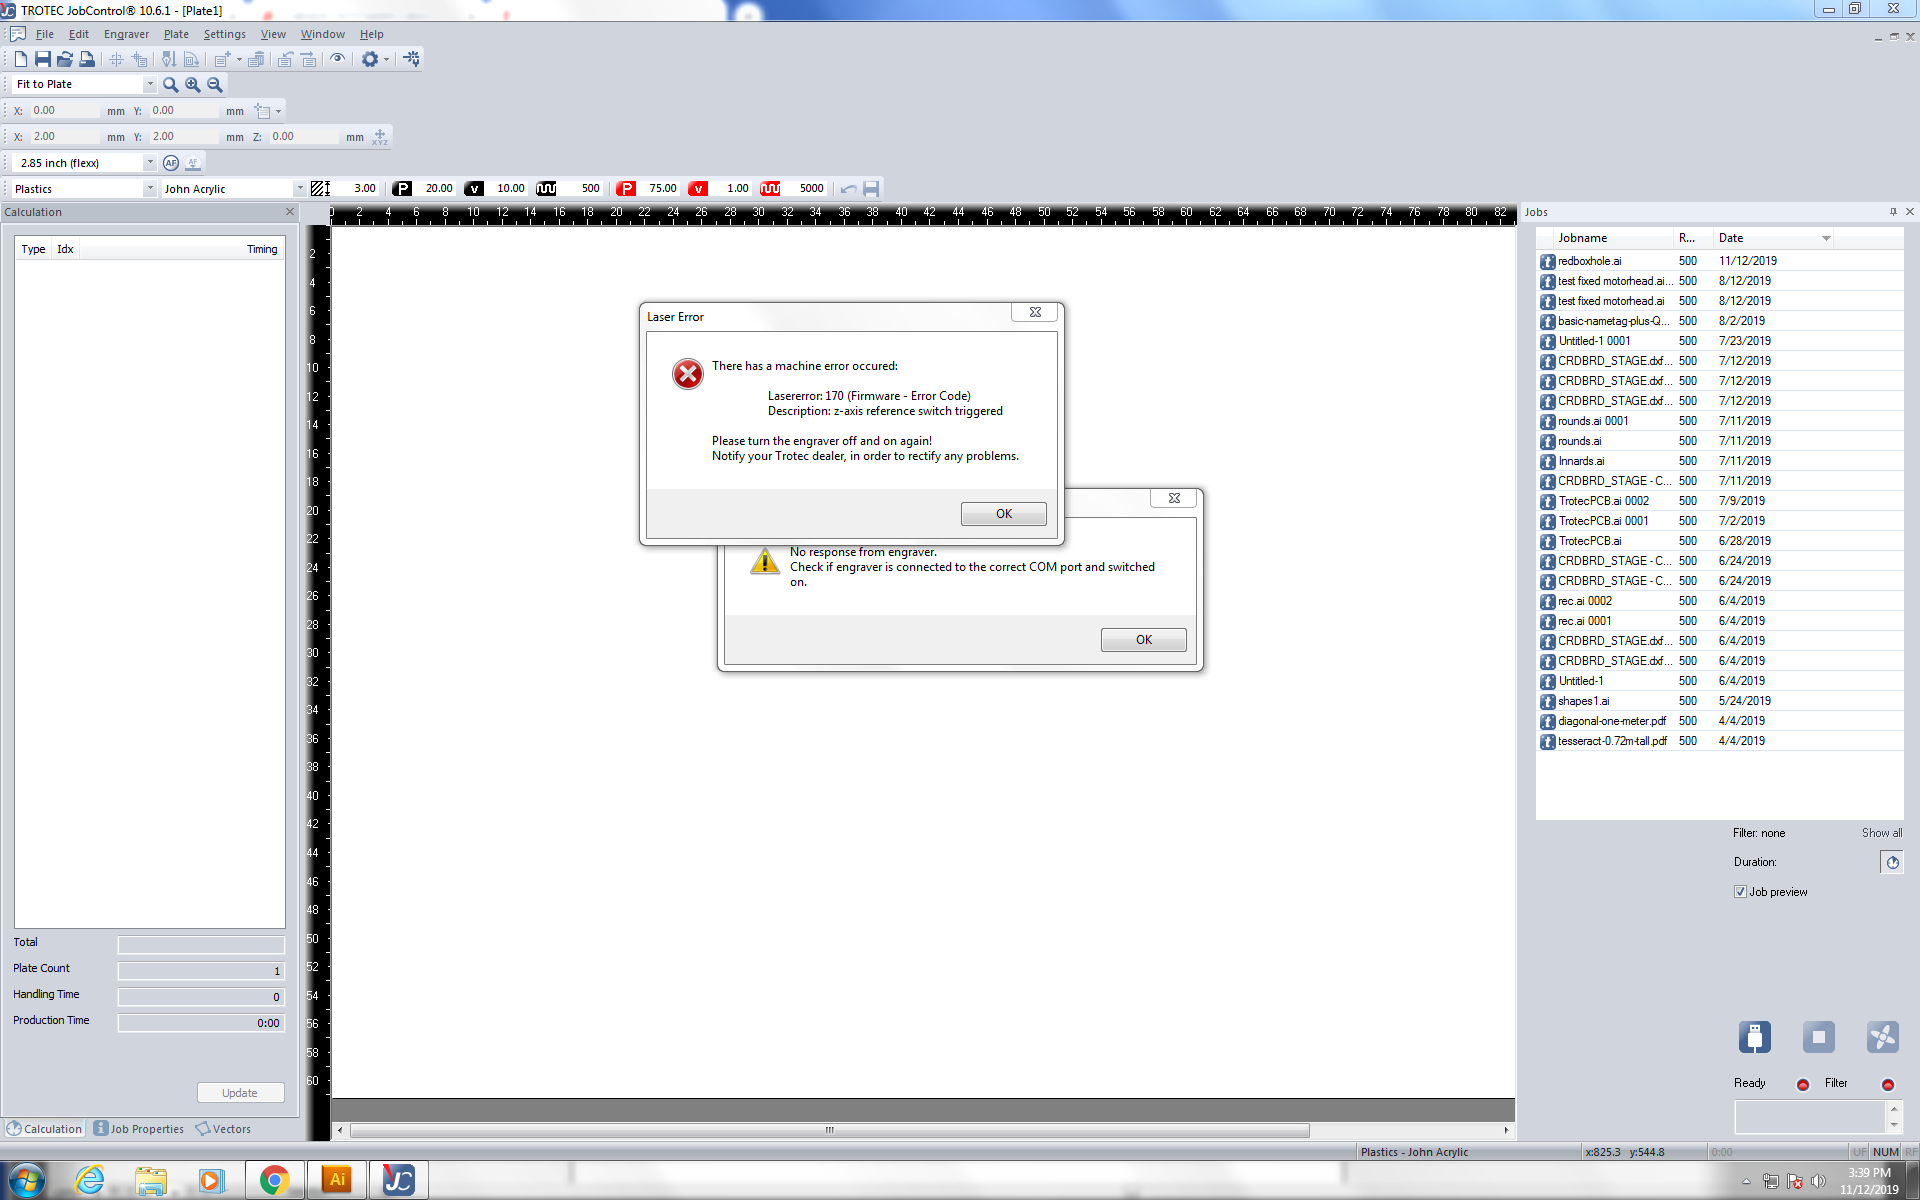Pin the Jobs panel with pushpin icon
This screenshot has width=1920, height=1200.
click(1893, 212)
